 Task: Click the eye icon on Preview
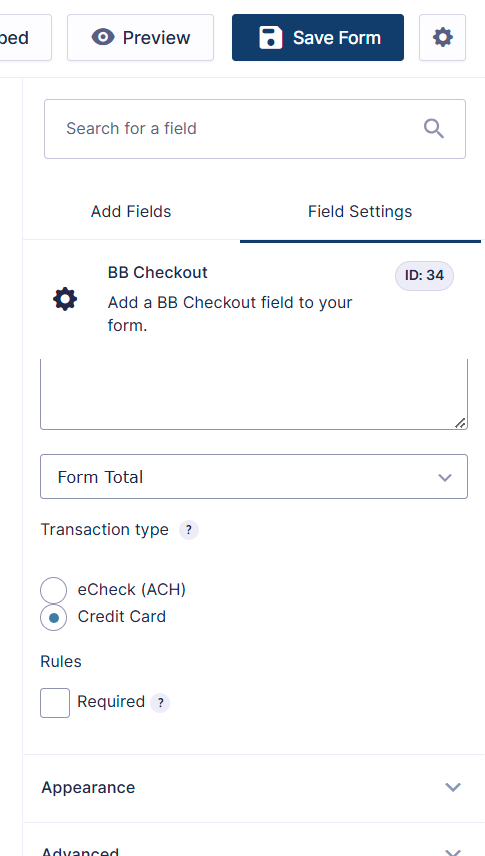click(103, 37)
